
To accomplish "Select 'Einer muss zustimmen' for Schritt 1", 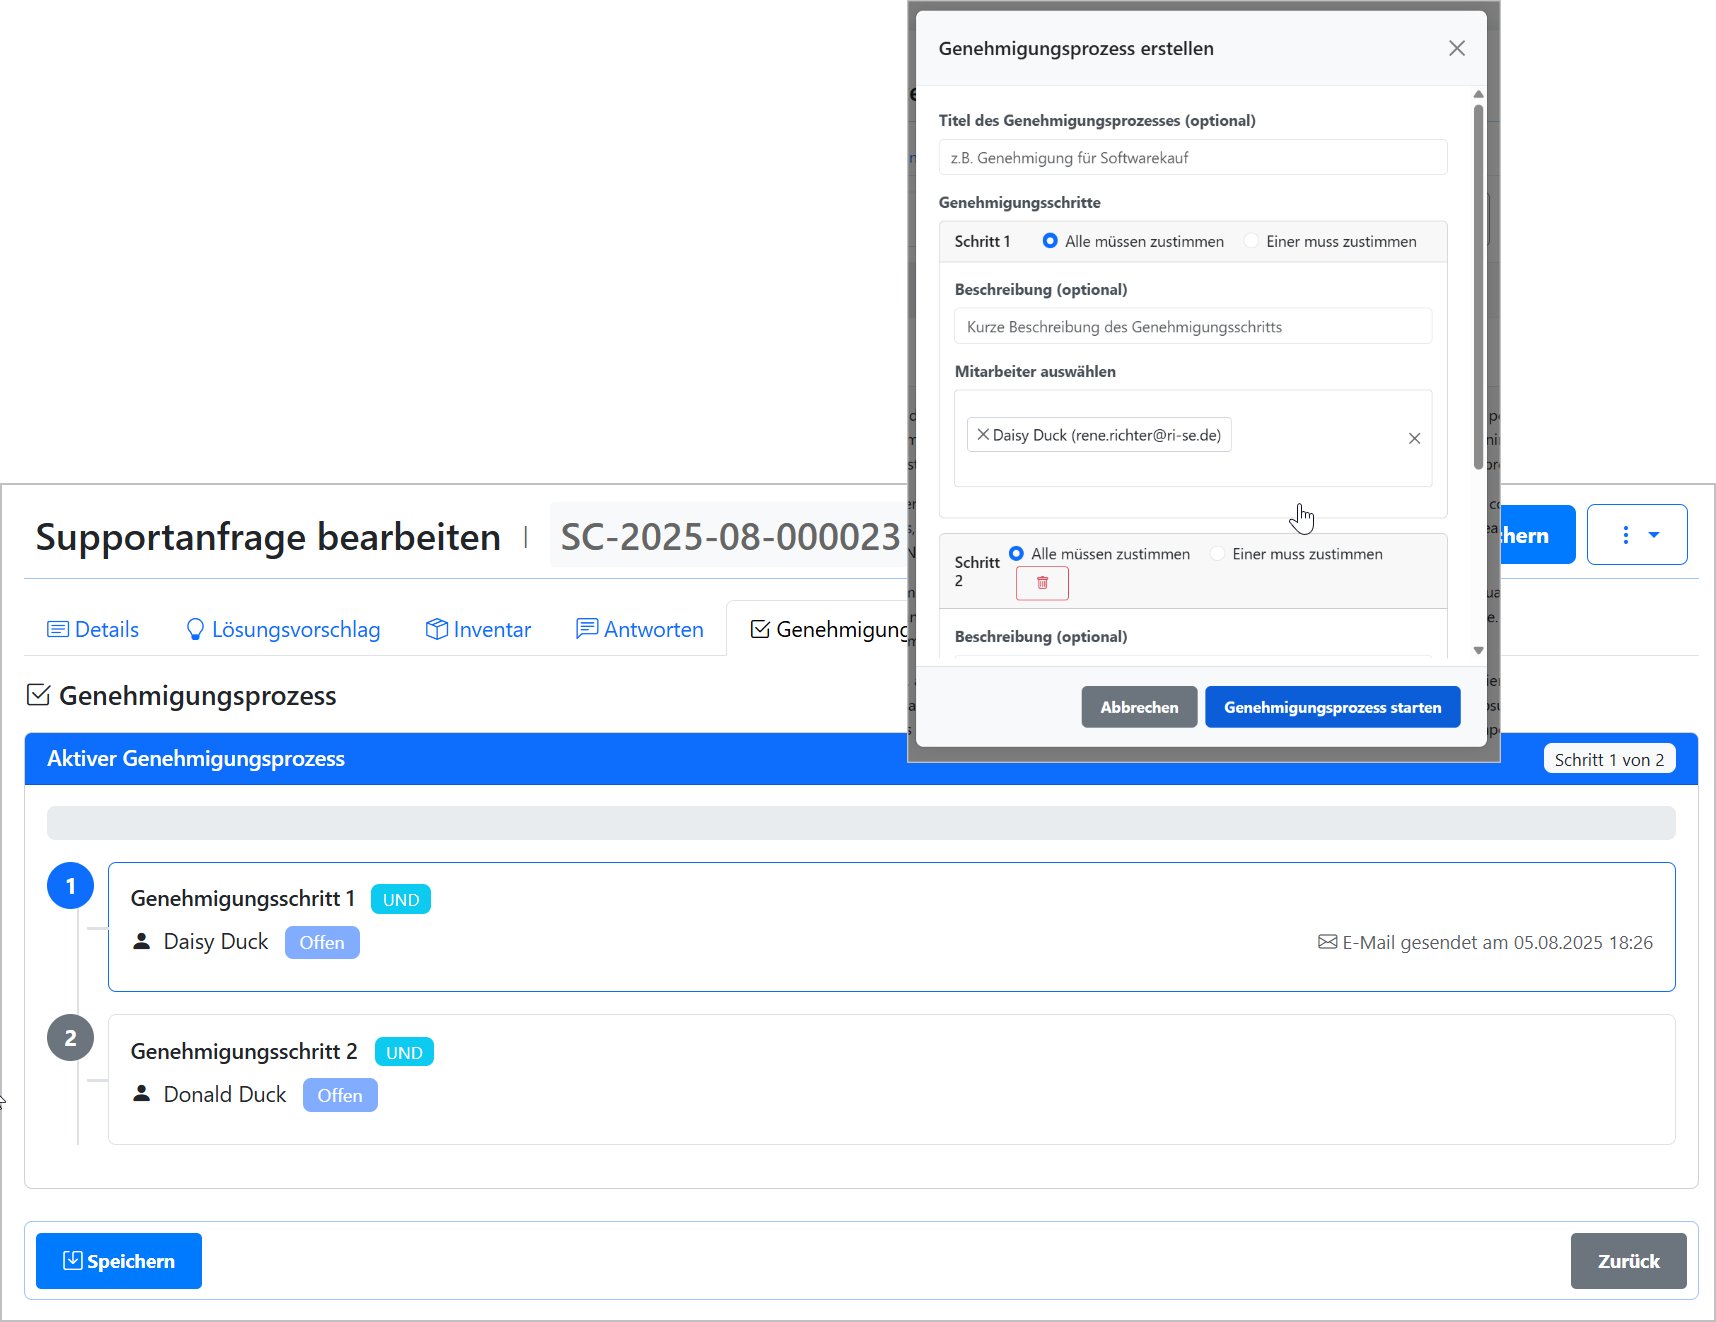I will tap(1252, 241).
